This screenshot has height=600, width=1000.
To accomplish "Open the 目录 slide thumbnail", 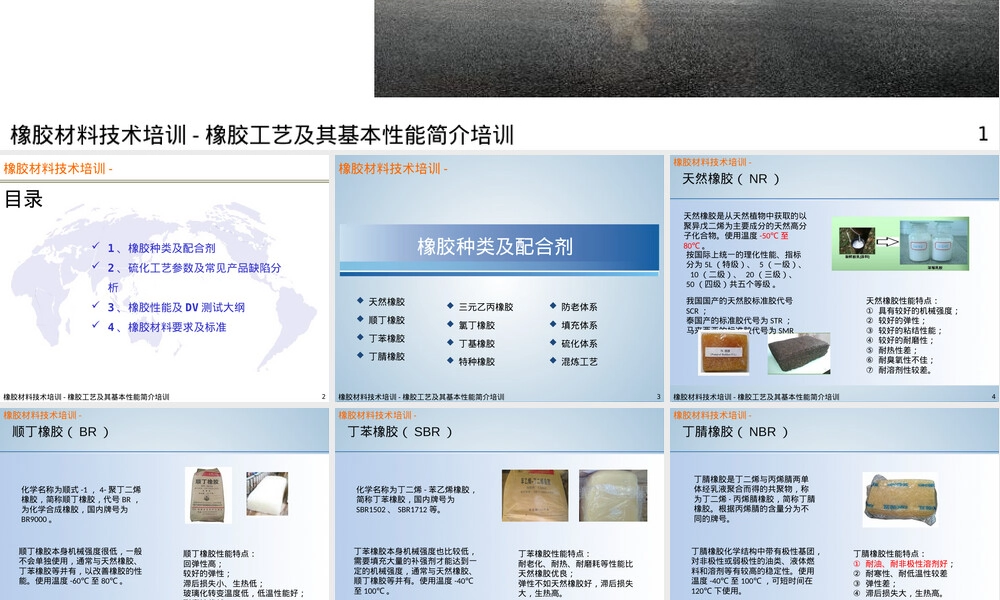I will (x=165, y=279).
